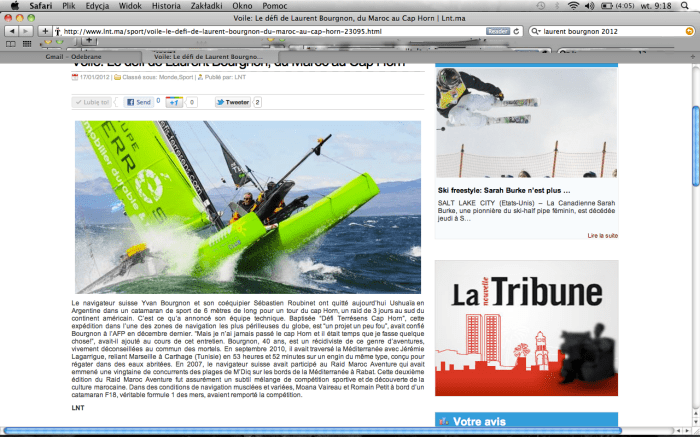Click the Tweeter share button
700x437 pixels.
coord(233,102)
